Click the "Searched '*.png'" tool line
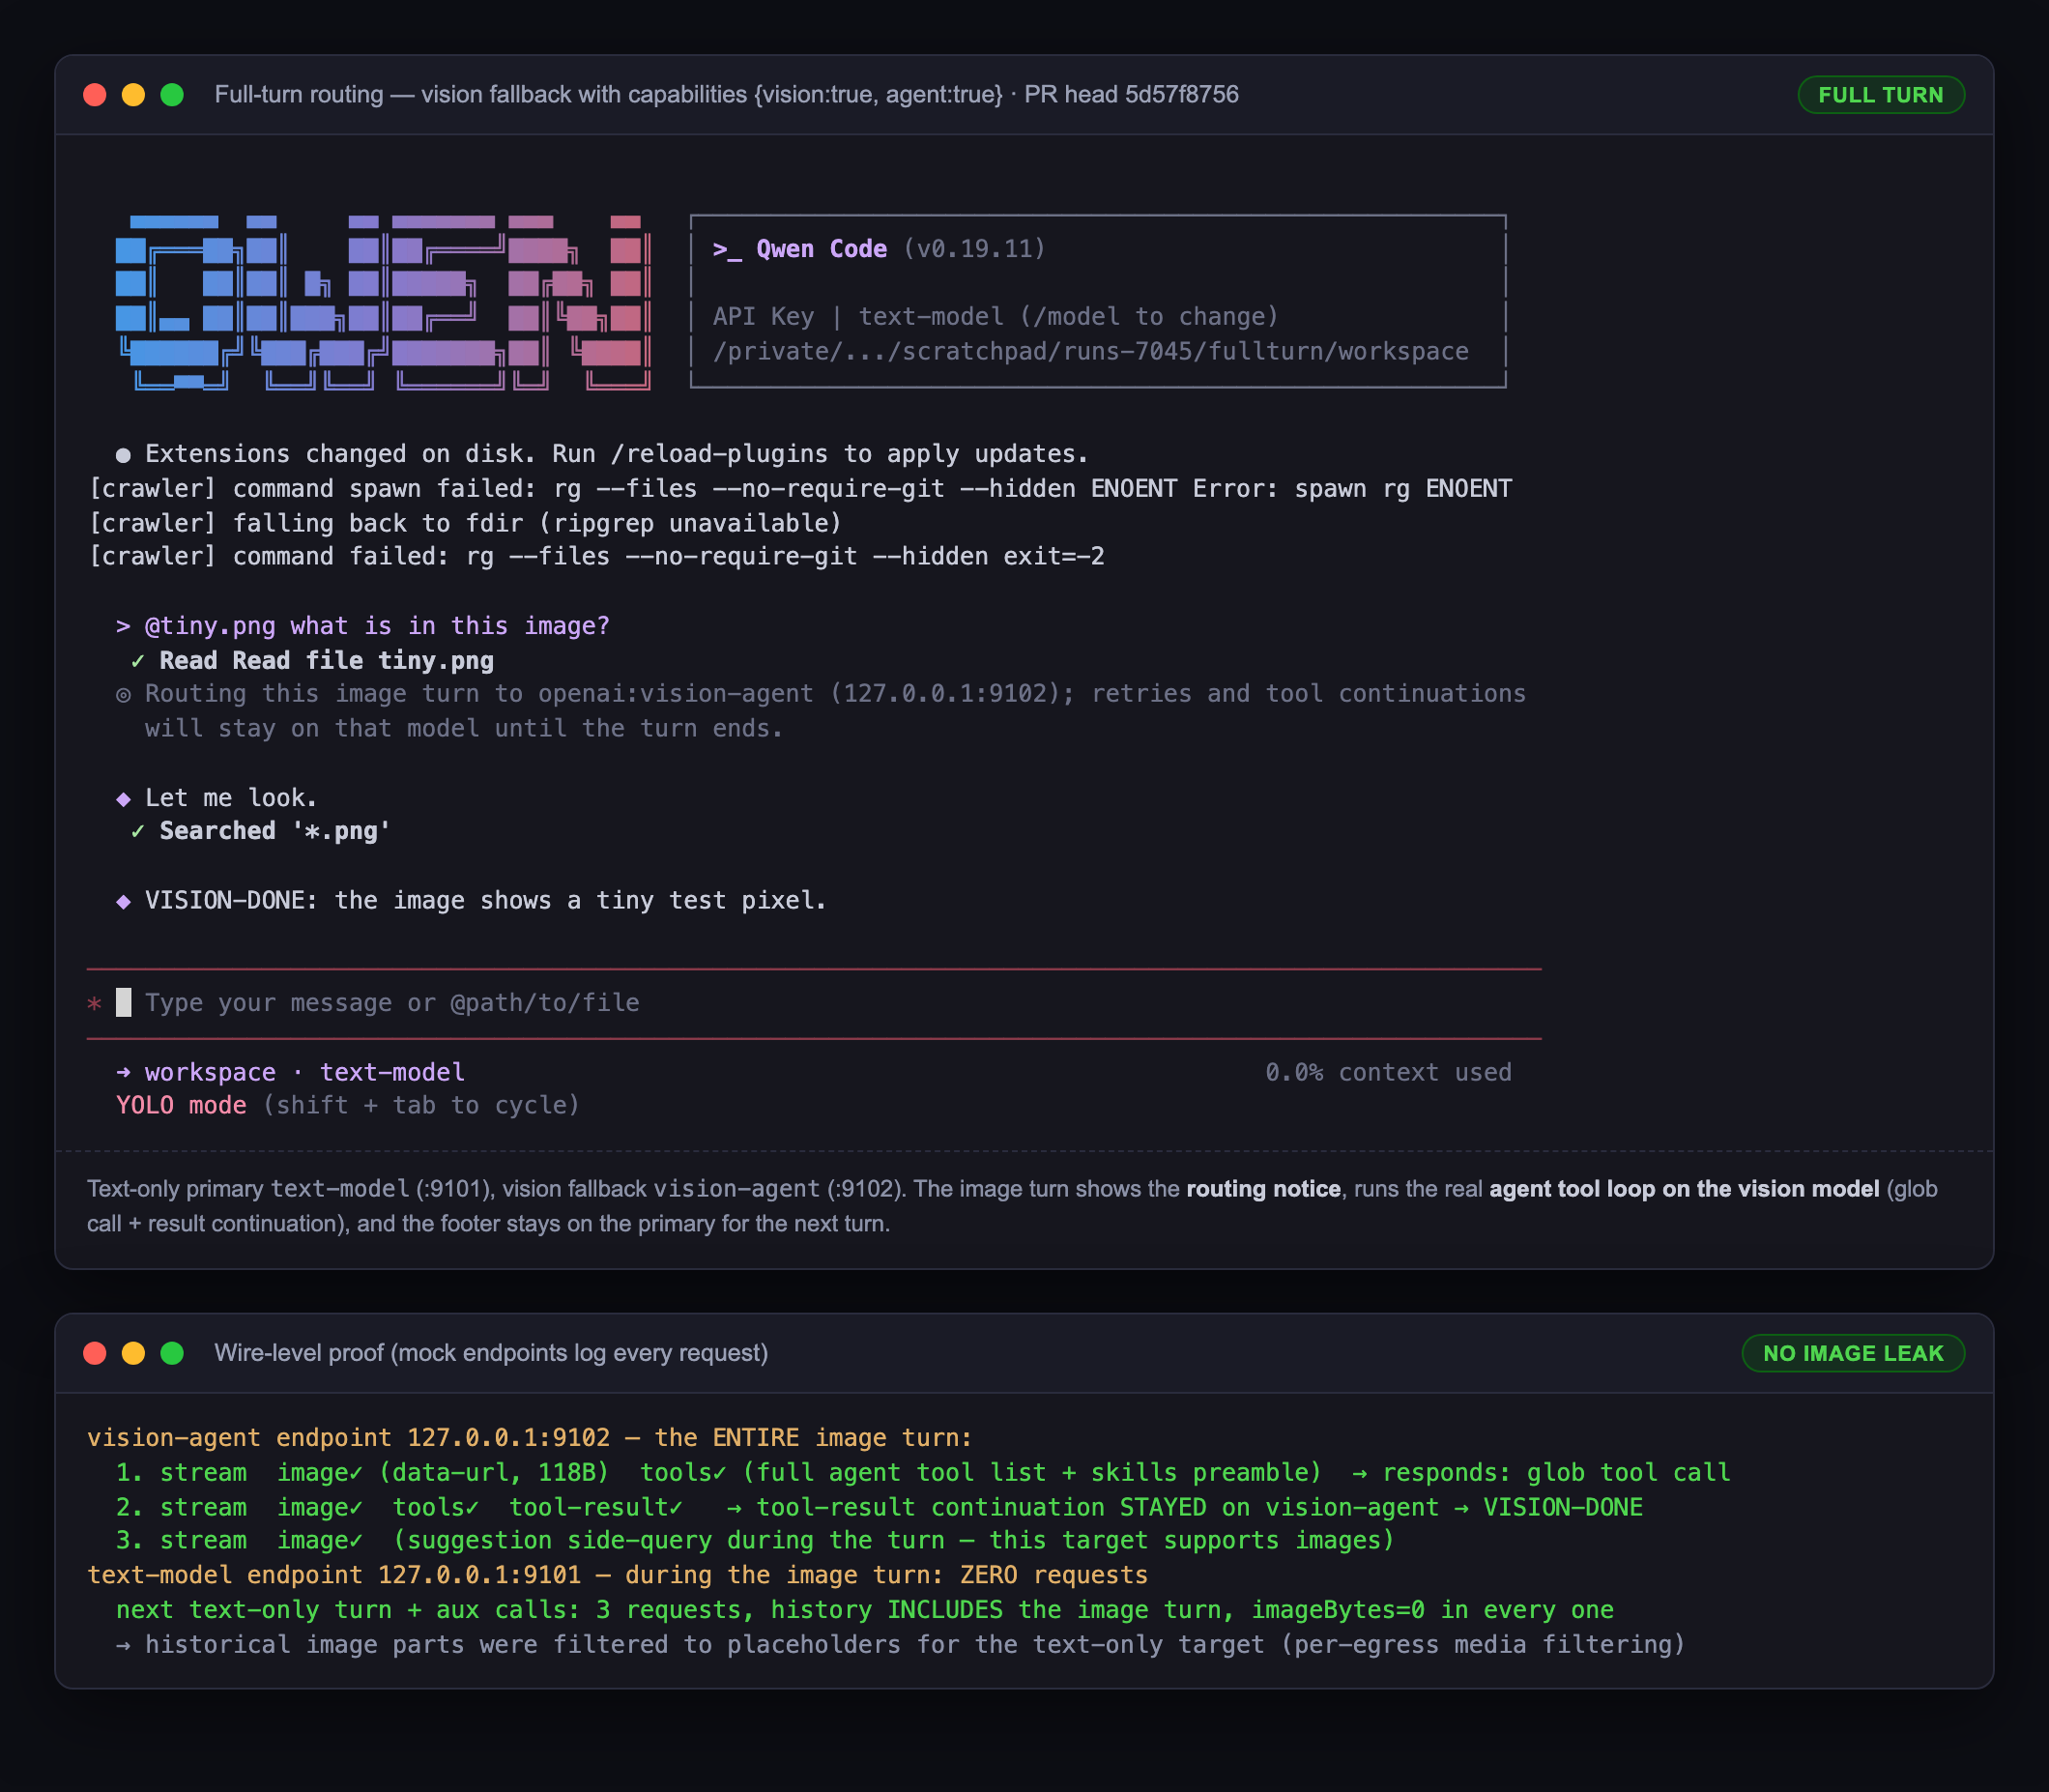Screen dimensions: 2049x1792 275,831
